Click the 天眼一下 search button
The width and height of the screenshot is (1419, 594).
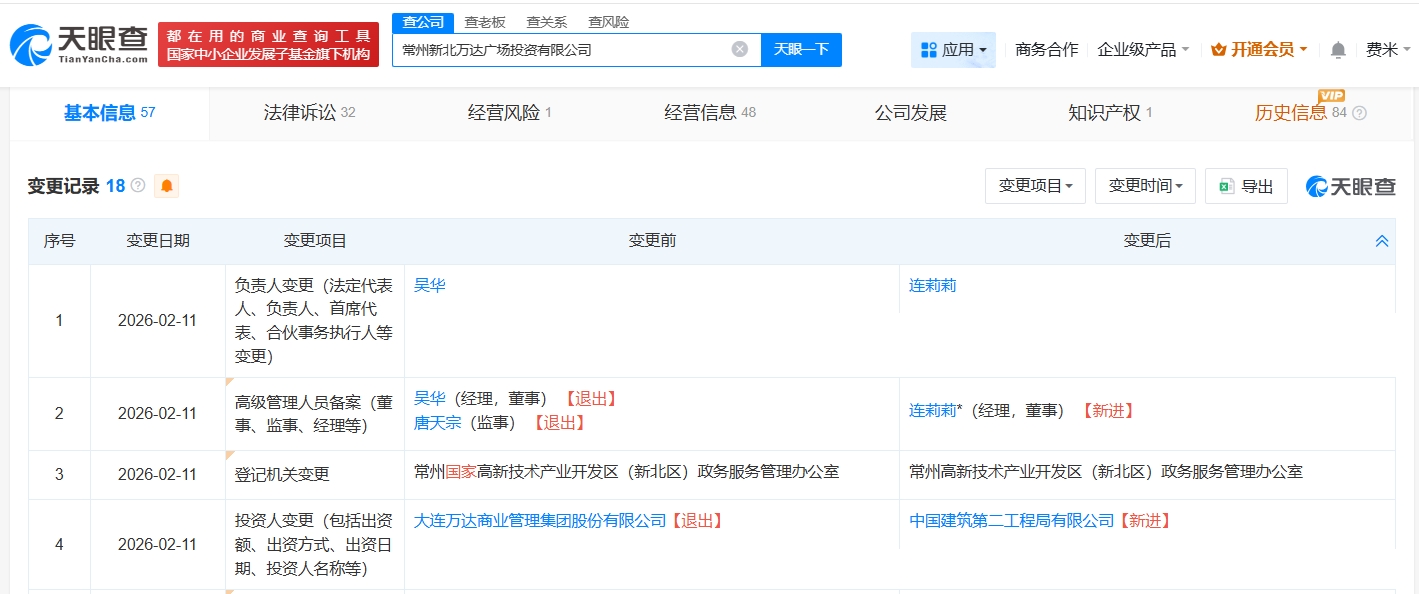click(801, 49)
